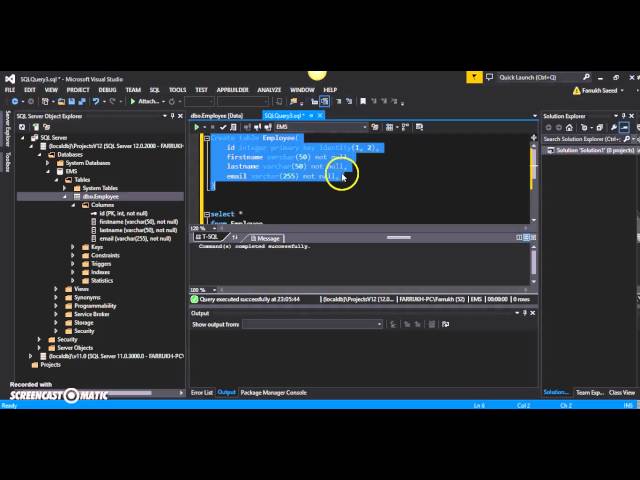Expand the Keys folder
Image resolution: width=640 pixels, height=480 pixels.
pos(73,247)
